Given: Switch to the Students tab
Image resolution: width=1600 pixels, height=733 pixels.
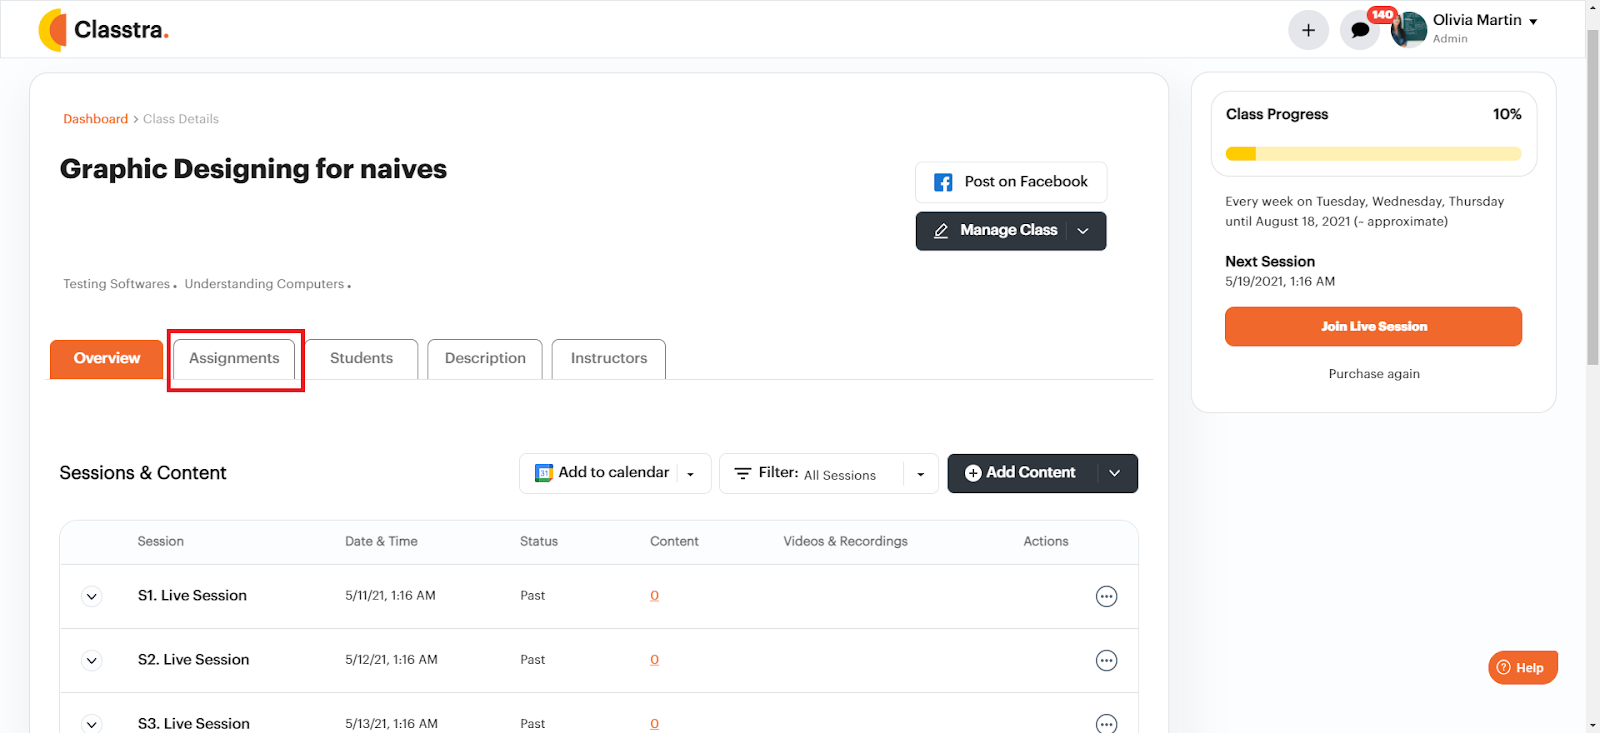Looking at the screenshot, I should (x=361, y=359).
